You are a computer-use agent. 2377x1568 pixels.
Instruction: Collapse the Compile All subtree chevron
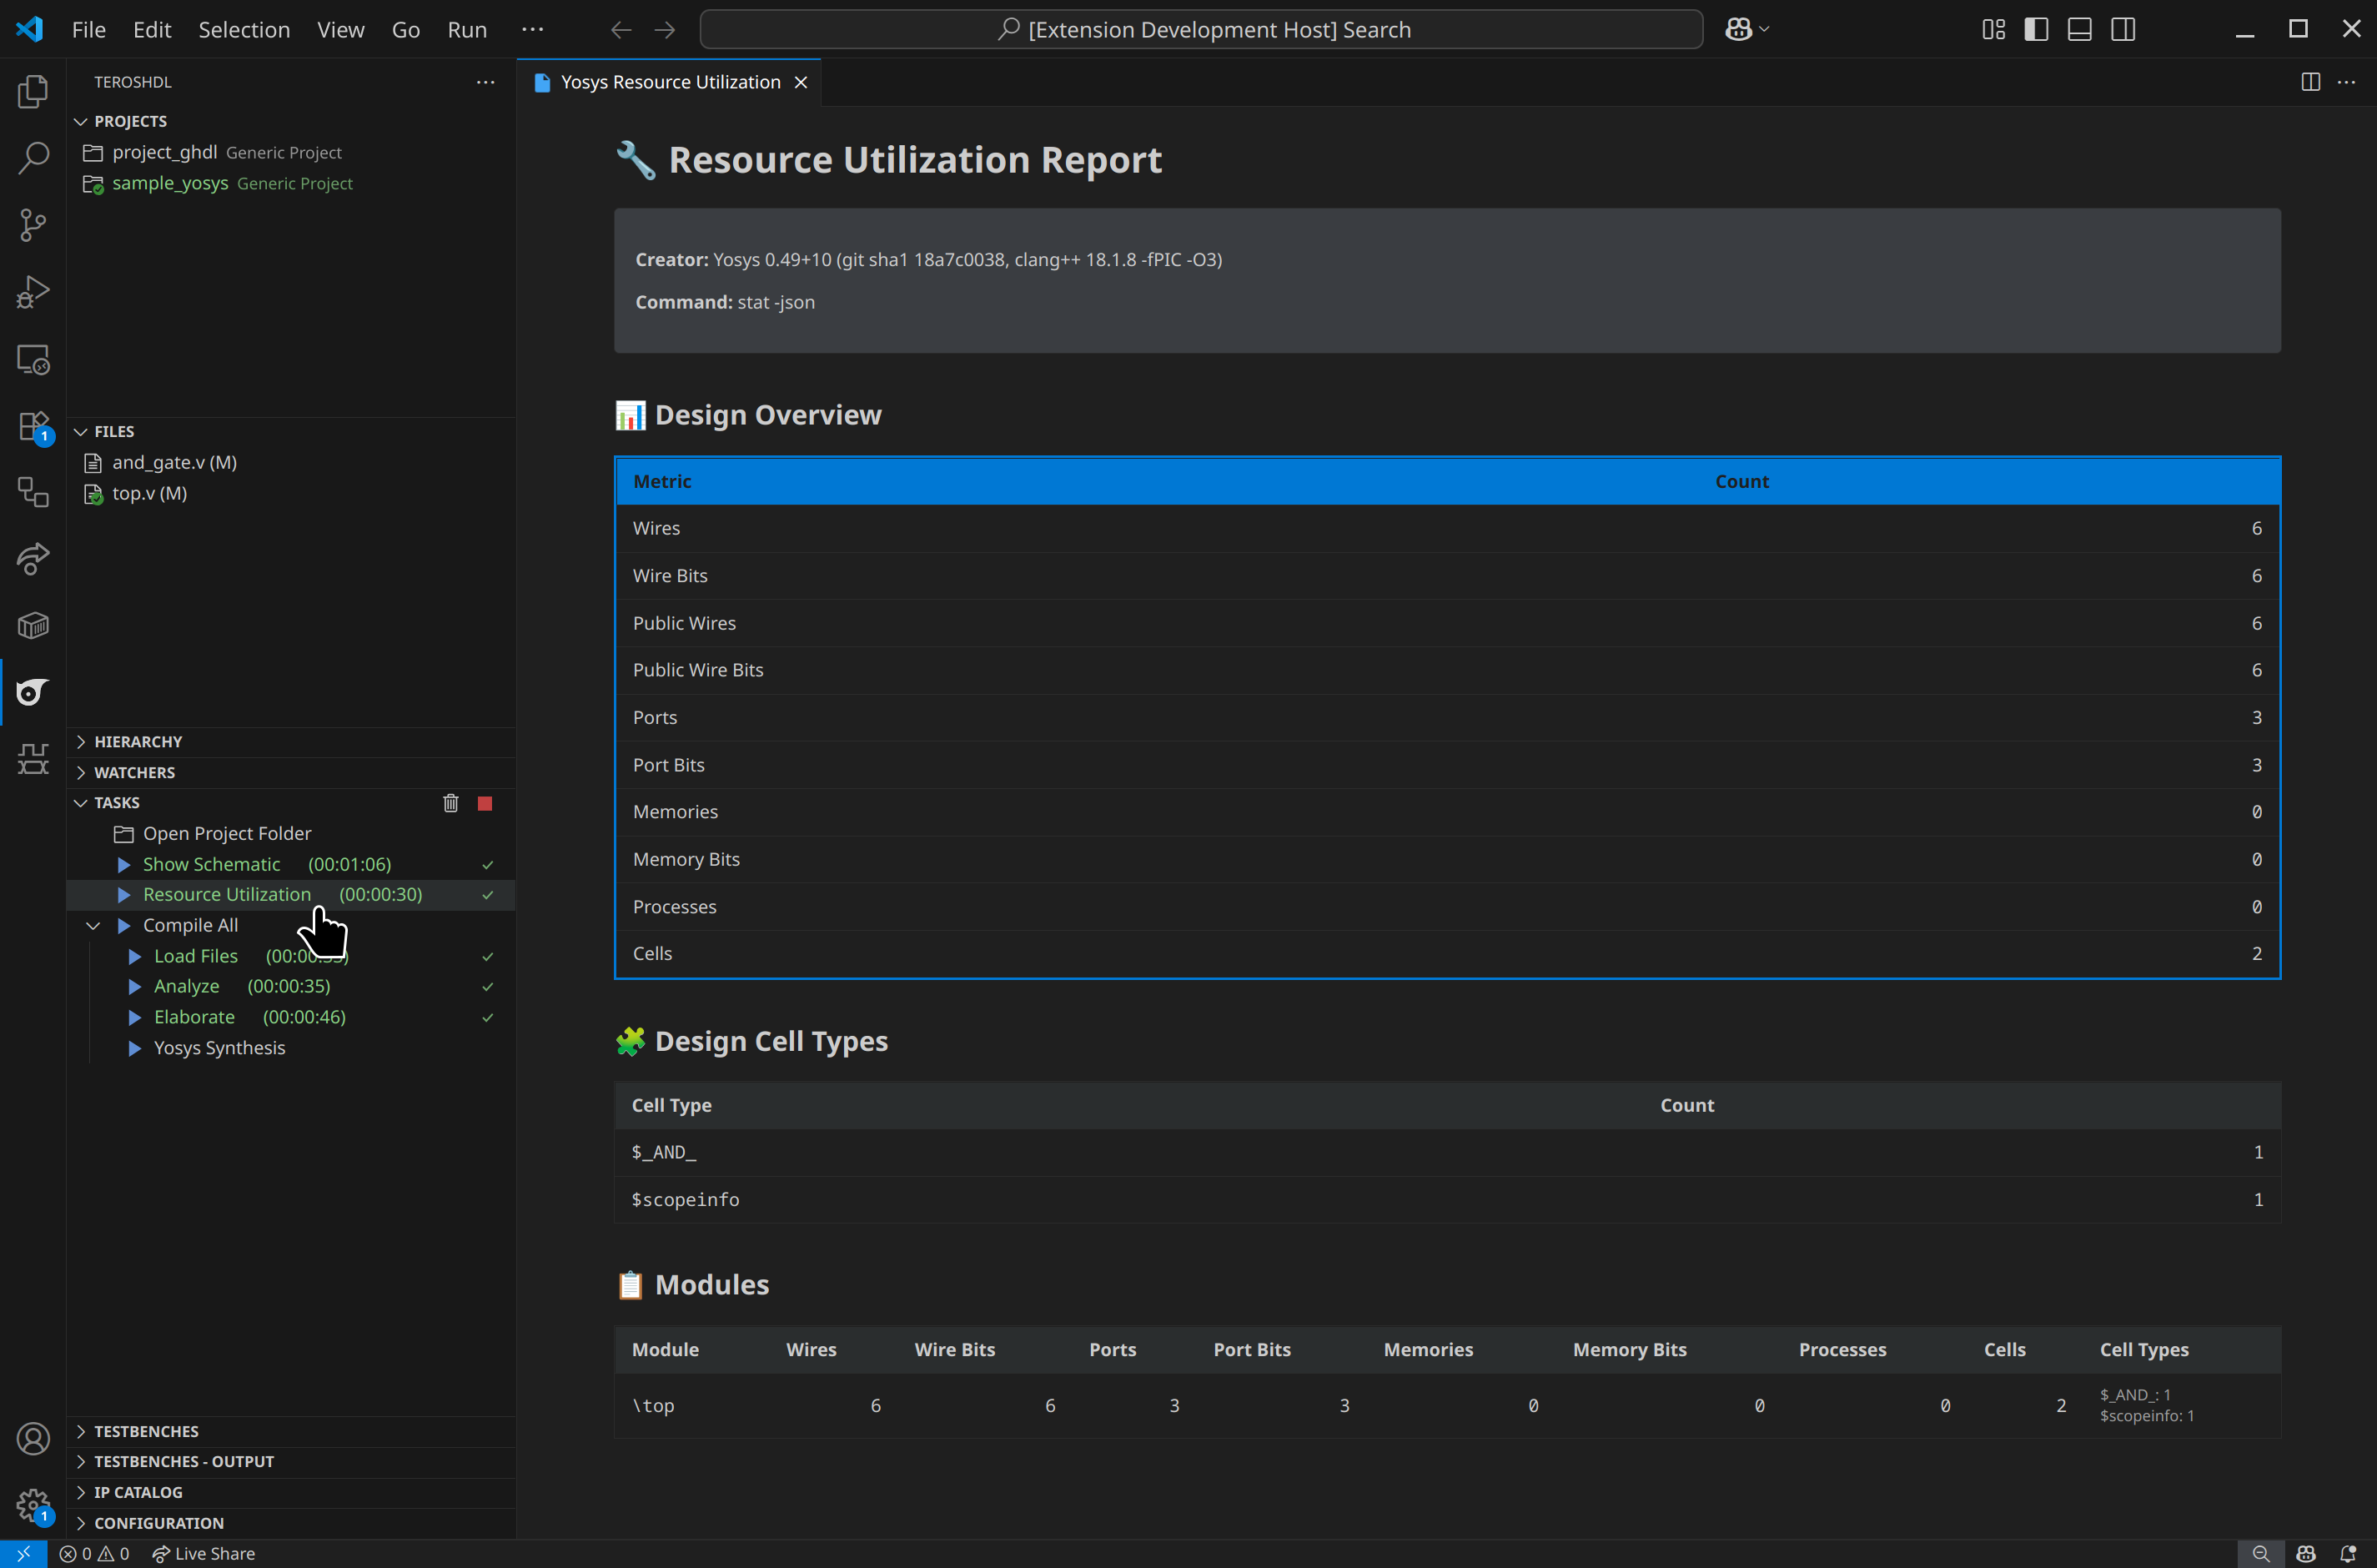[93, 925]
